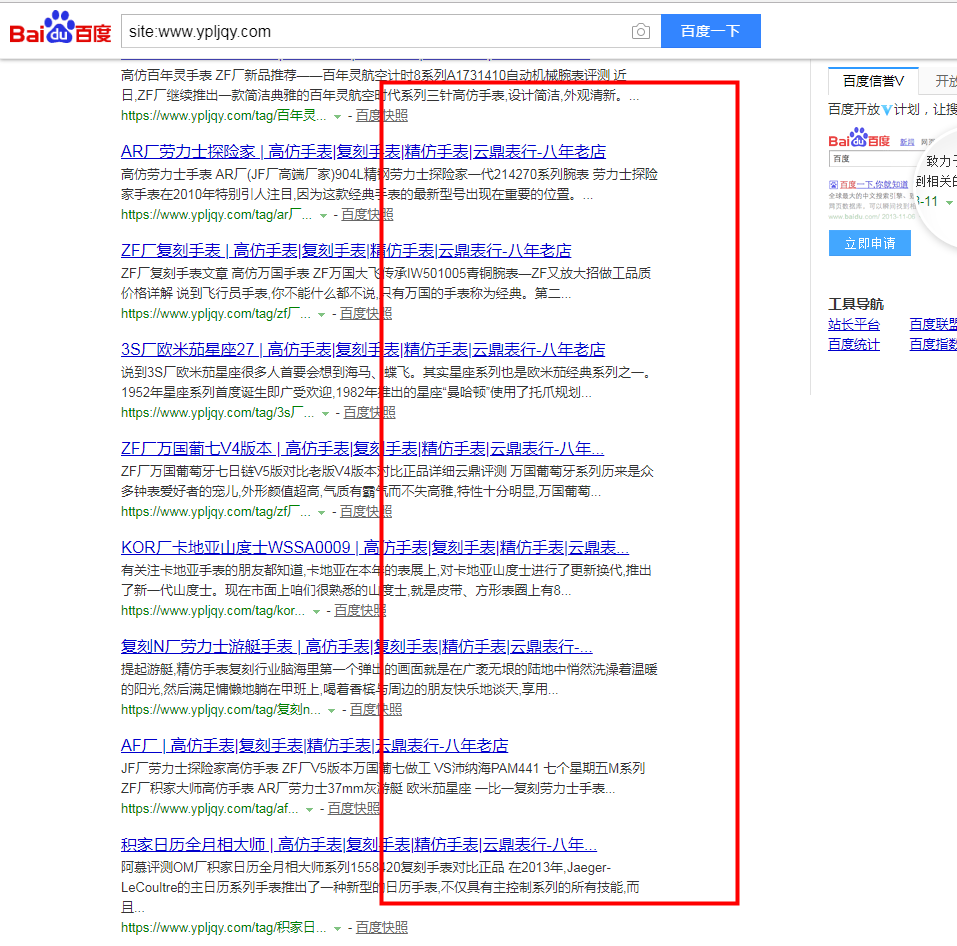Expand dropdown arrow next to tag/af URL
The width and height of the screenshot is (957, 946).
pyautogui.click(x=309, y=810)
